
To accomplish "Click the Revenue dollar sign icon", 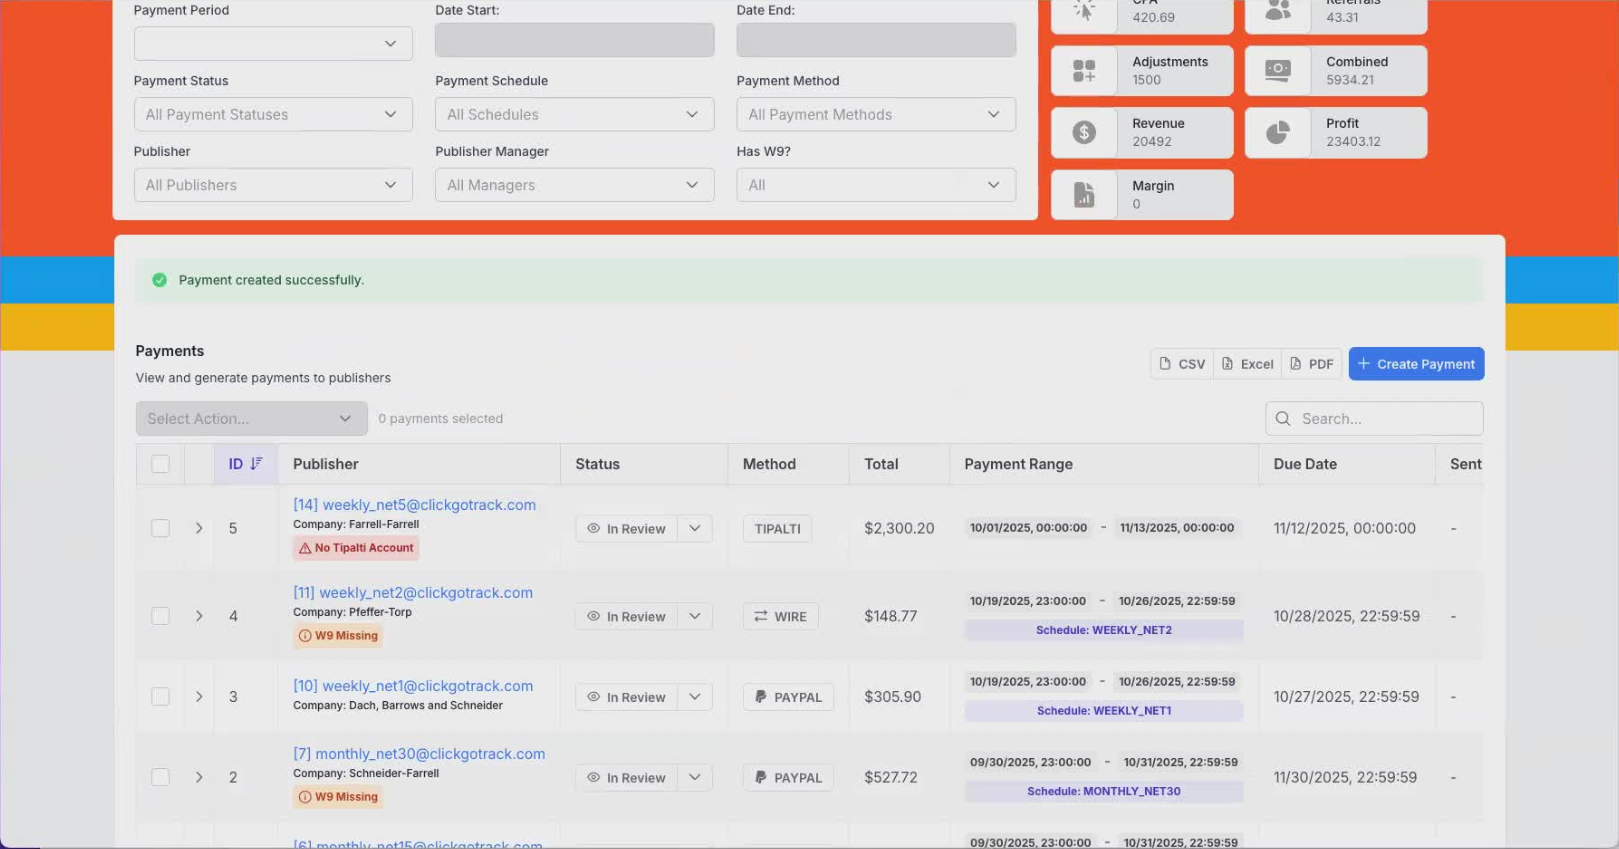I will [1084, 133].
